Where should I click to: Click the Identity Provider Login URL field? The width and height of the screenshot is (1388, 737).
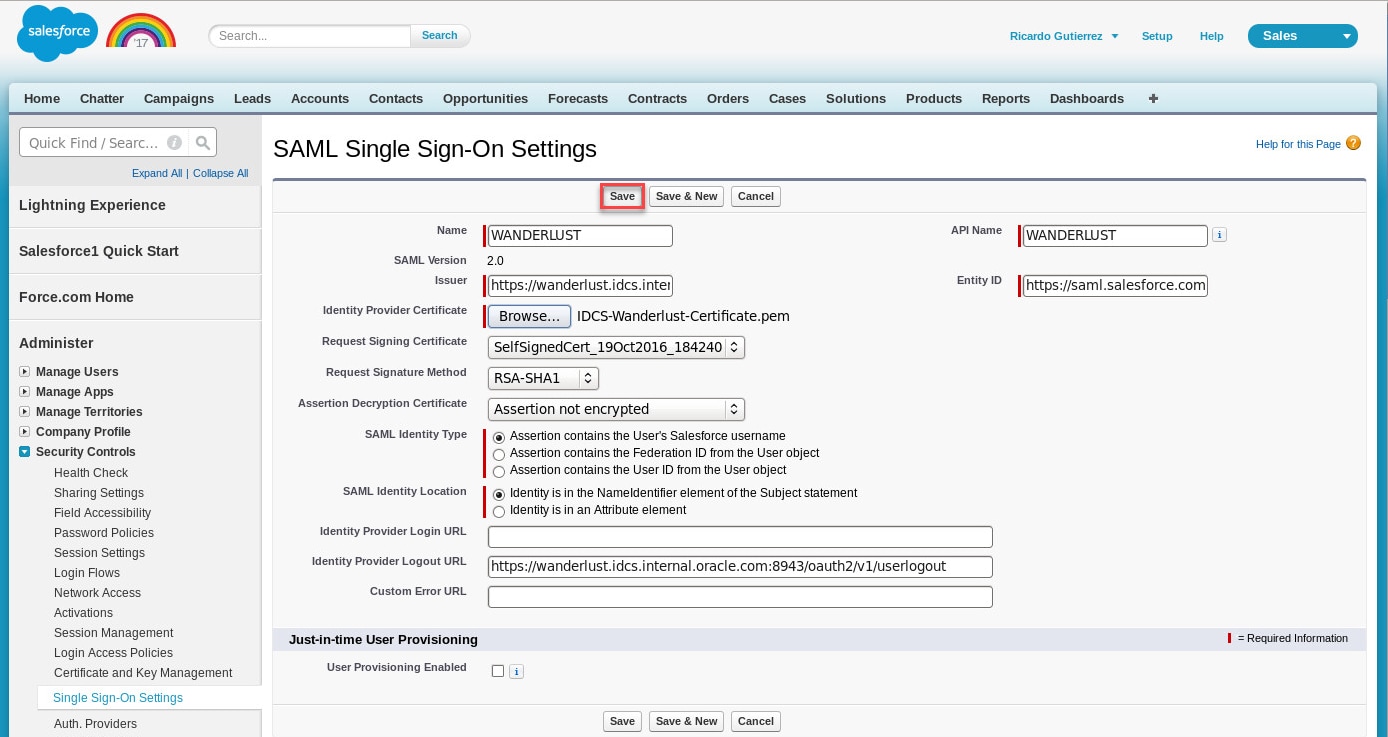tap(740, 537)
